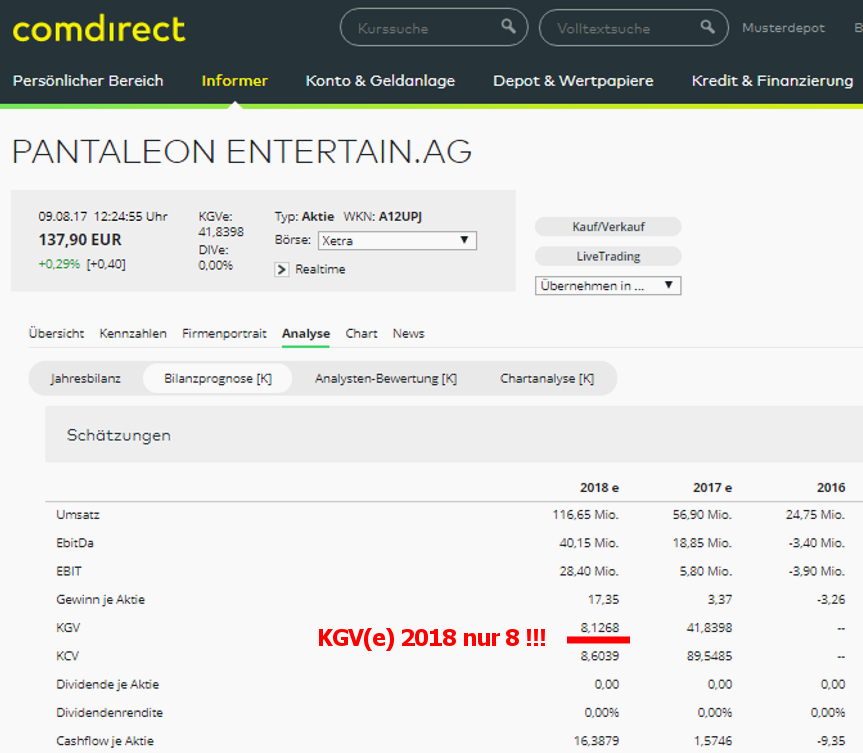Click the Kauf/Verkauf button
The height and width of the screenshot is (753, 863).
tap(607, 226)
